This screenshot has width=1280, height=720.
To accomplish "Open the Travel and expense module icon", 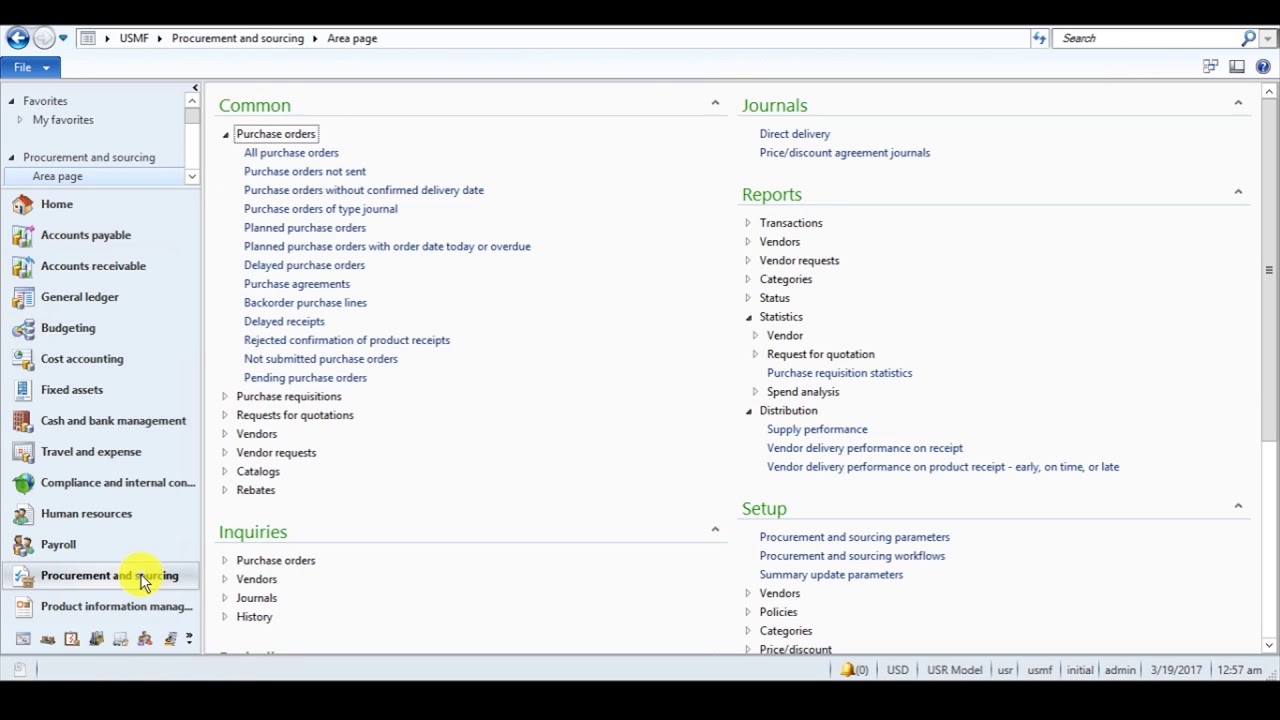I will [x=23, y=452].
